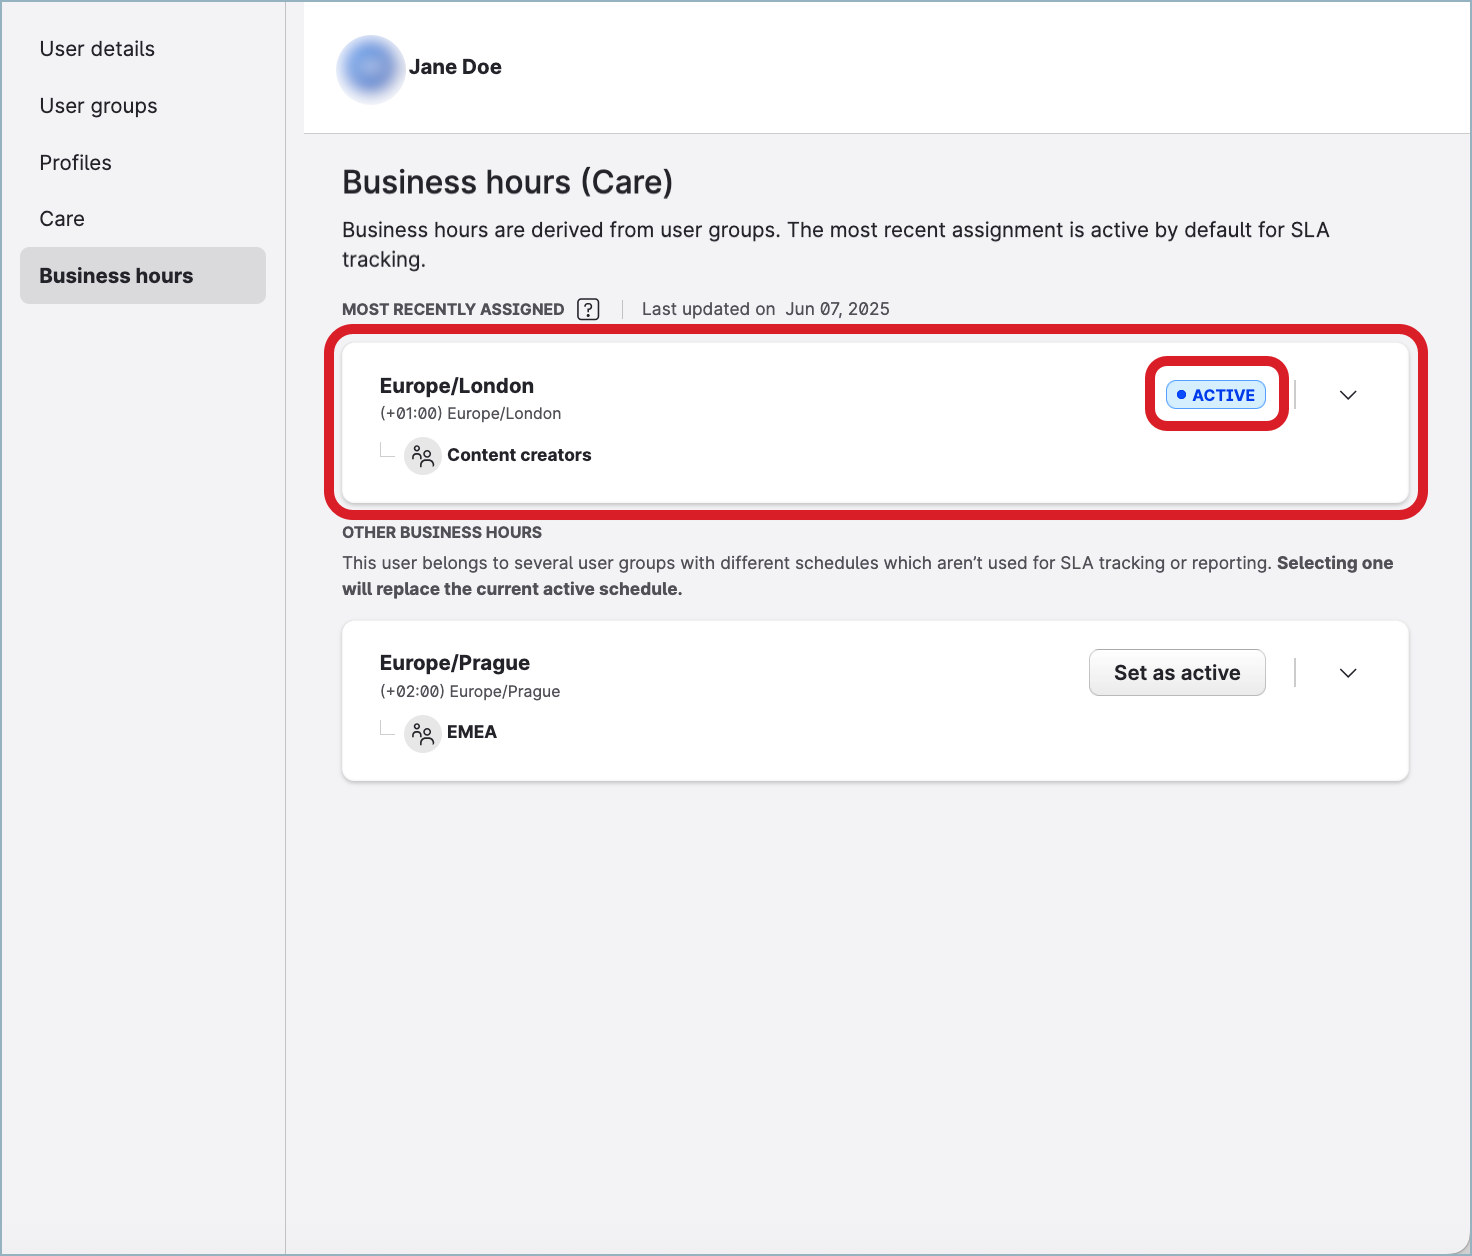
Task: Open the Profiles sidebar item
Action: (75, 163)
